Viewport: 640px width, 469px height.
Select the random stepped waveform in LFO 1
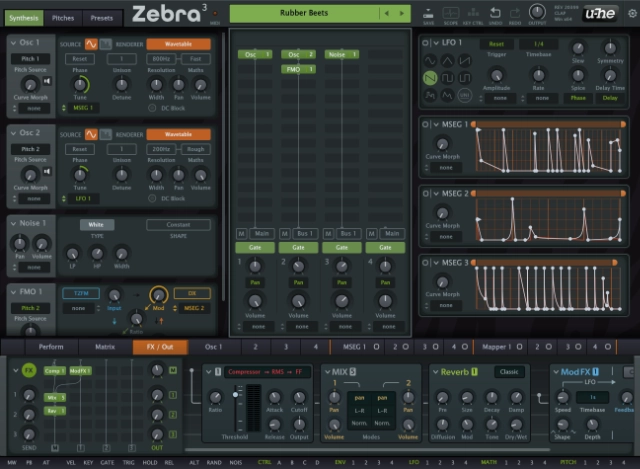(x=430, y=95)
